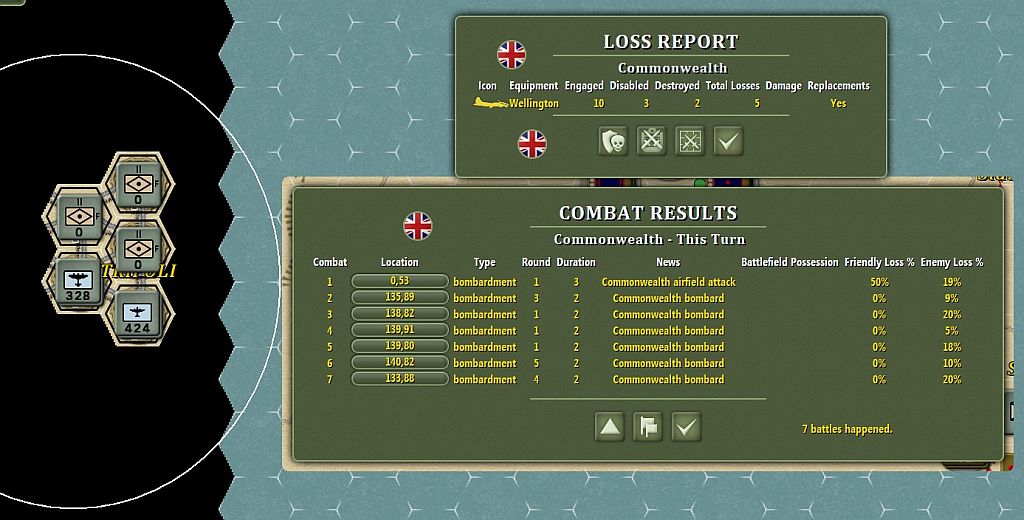Click the 'Commonwealth bomb' news entry for combat 7

[668, 380]
